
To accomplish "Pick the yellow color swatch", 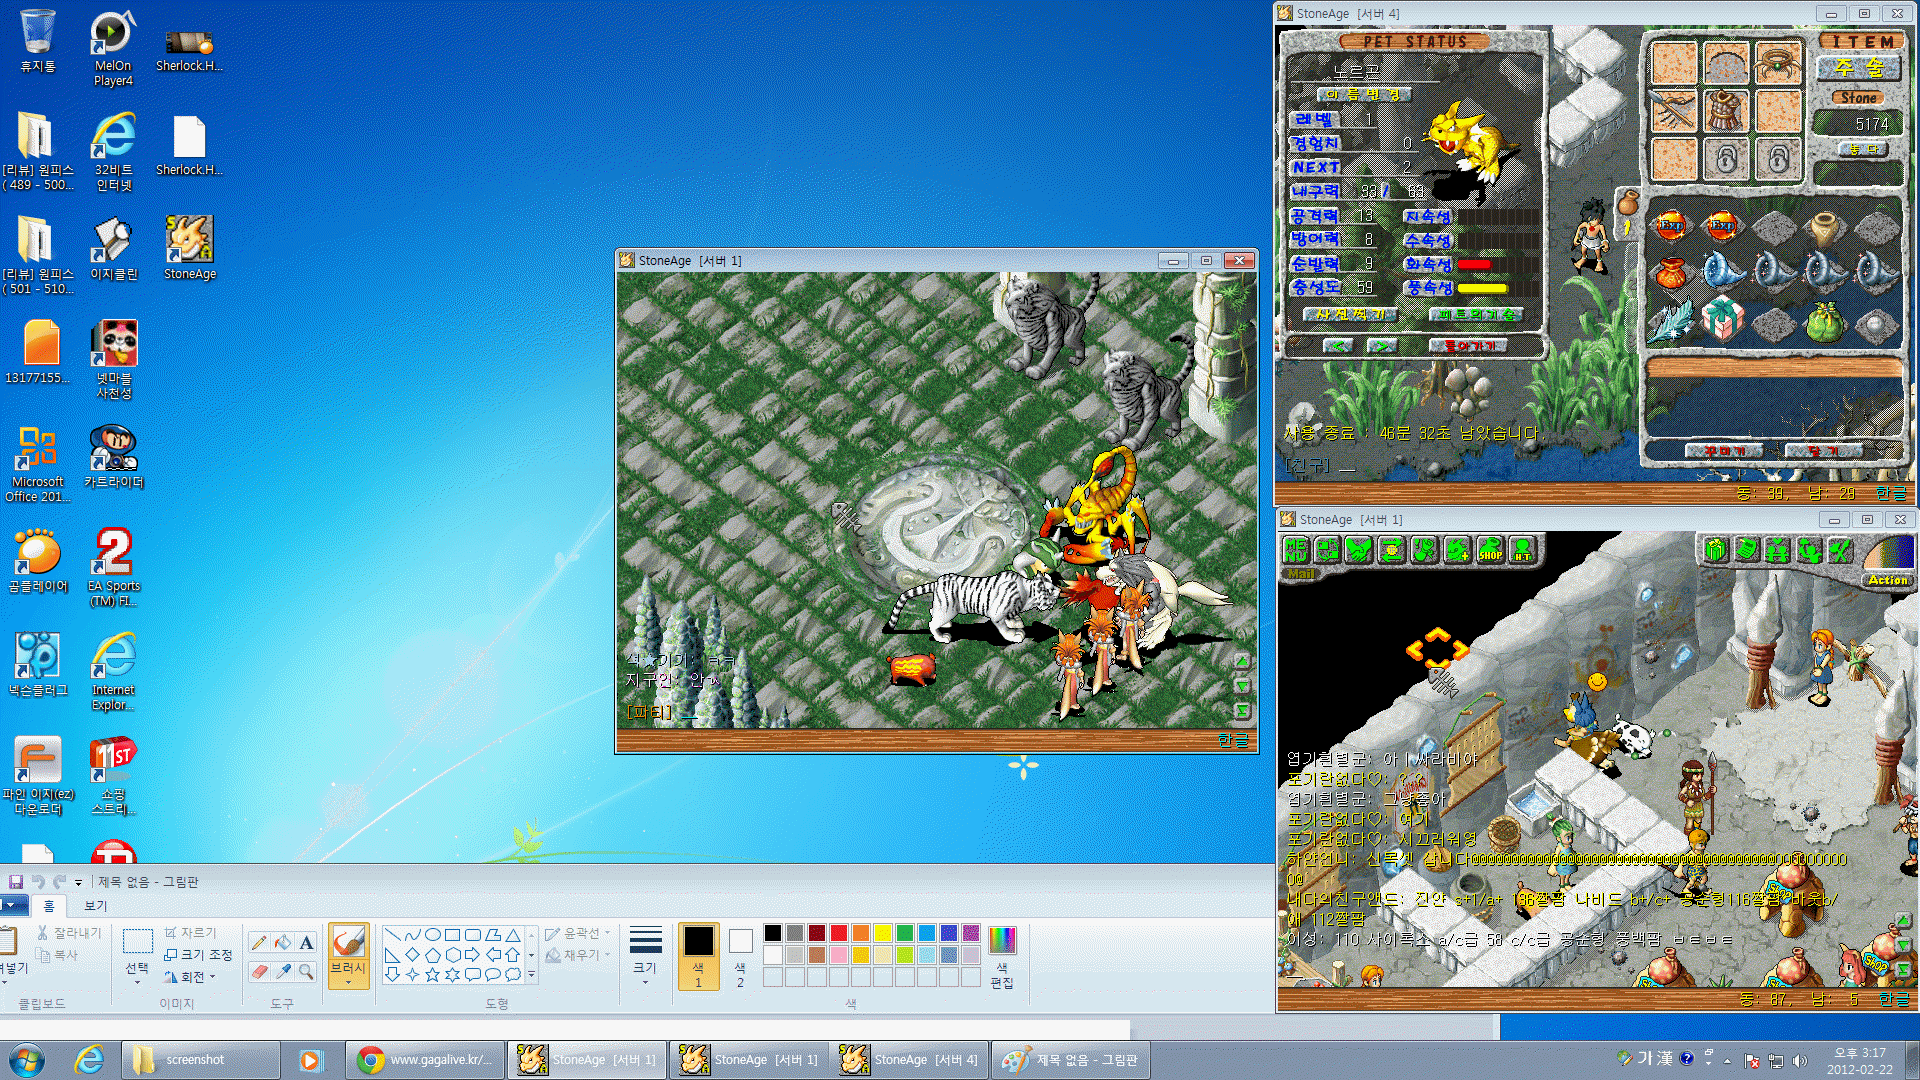I will pos(883,933).
